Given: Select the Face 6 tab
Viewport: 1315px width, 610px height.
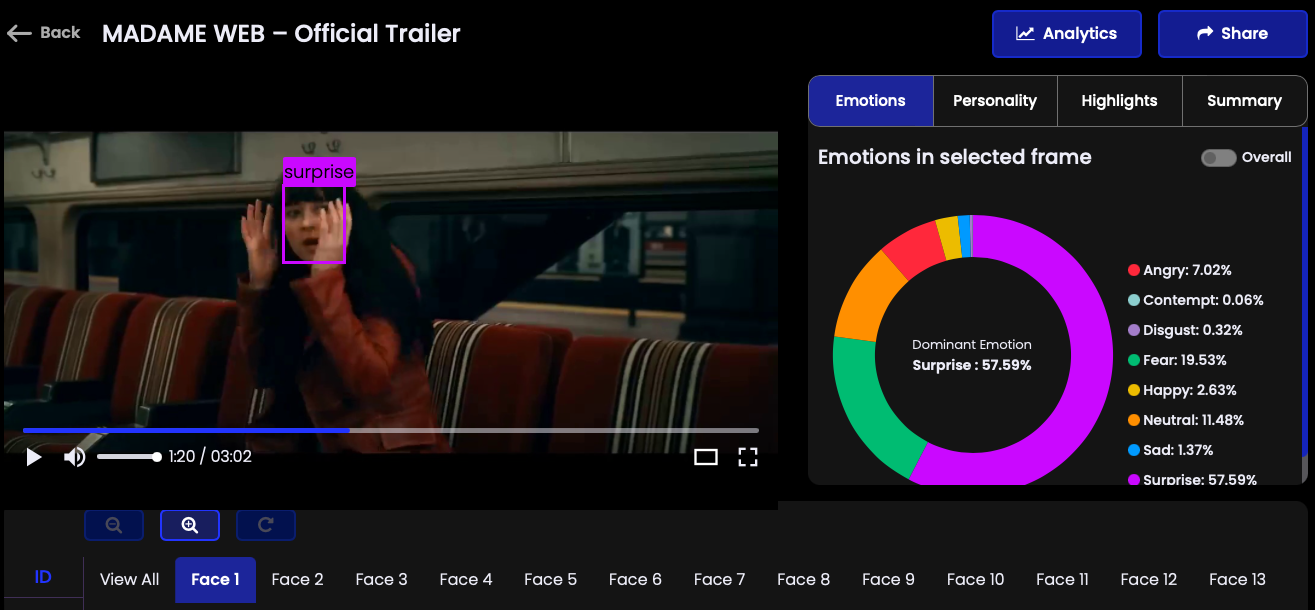Looking at the screenshot, I should point(635,579).
